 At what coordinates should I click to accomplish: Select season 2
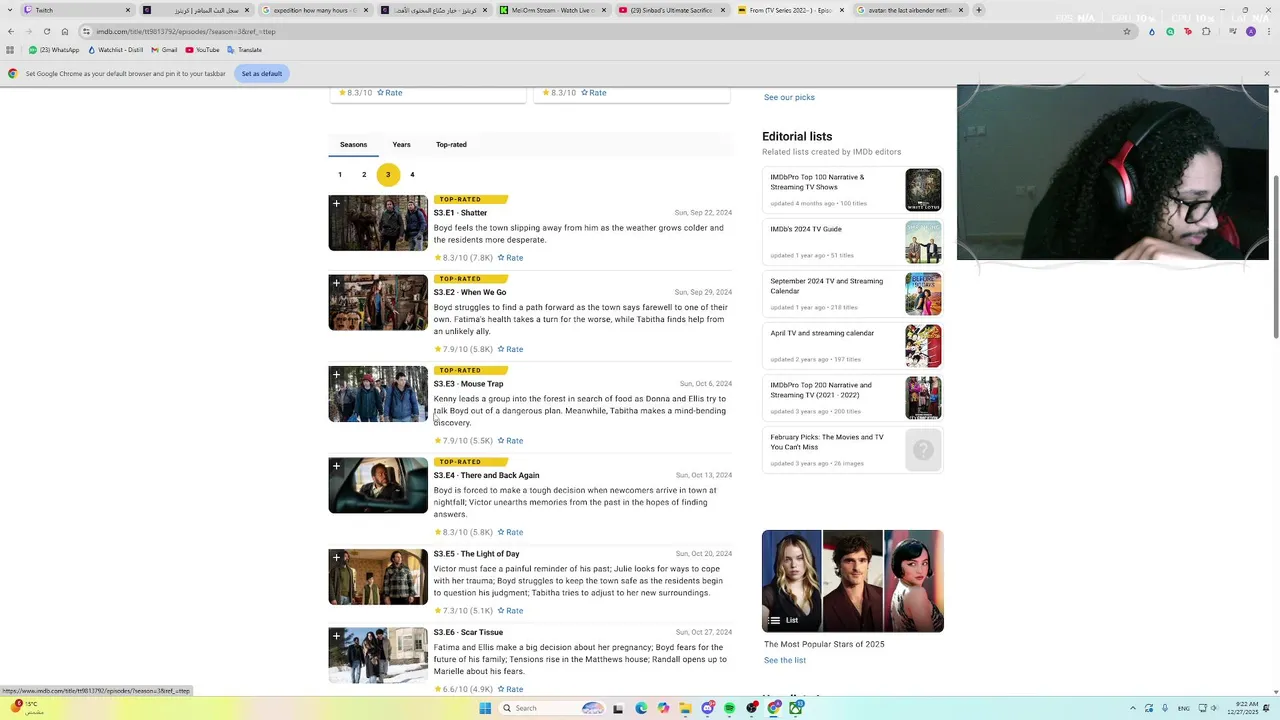(x=364, y=175)
